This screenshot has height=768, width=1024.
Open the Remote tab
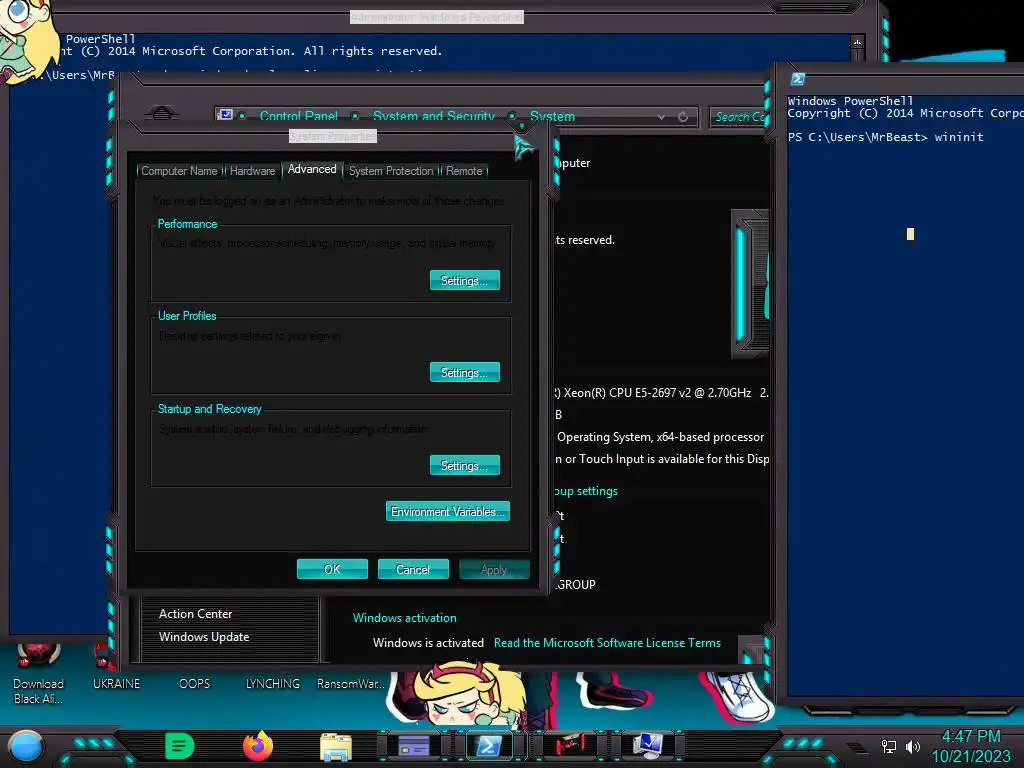464,171
